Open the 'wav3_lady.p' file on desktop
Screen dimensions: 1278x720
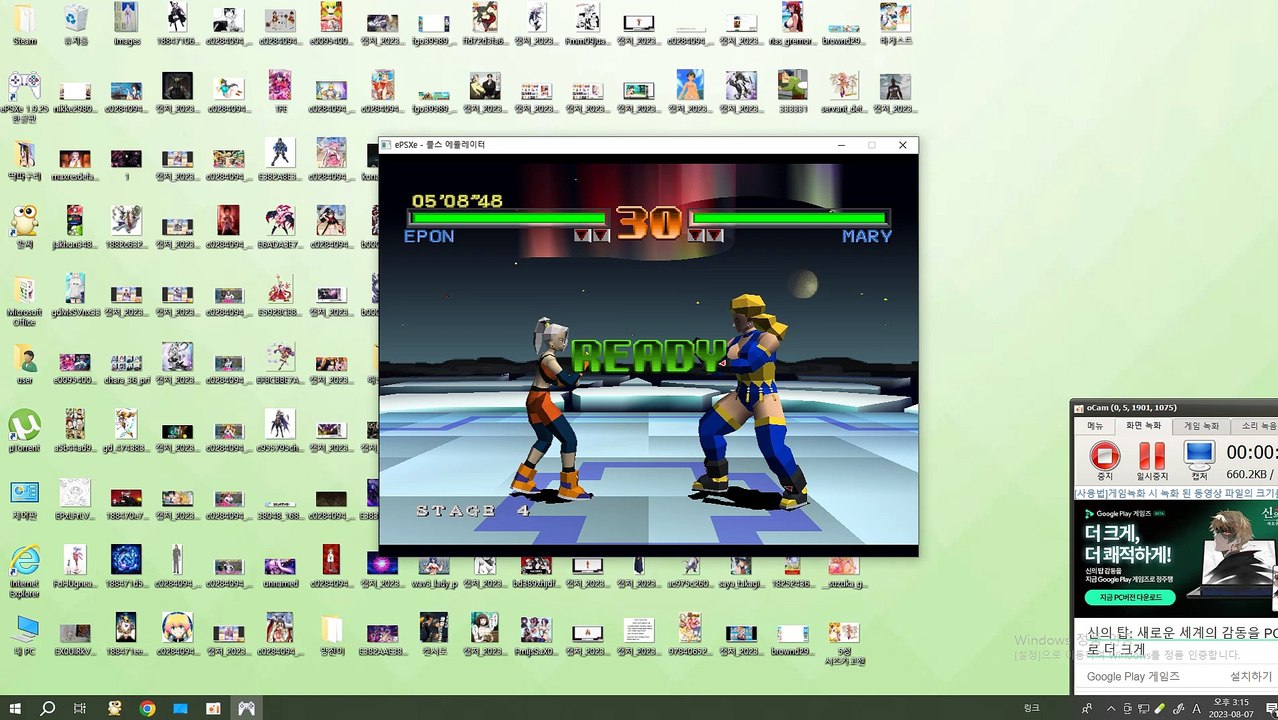pyautogui.click(x=433, y=572)
